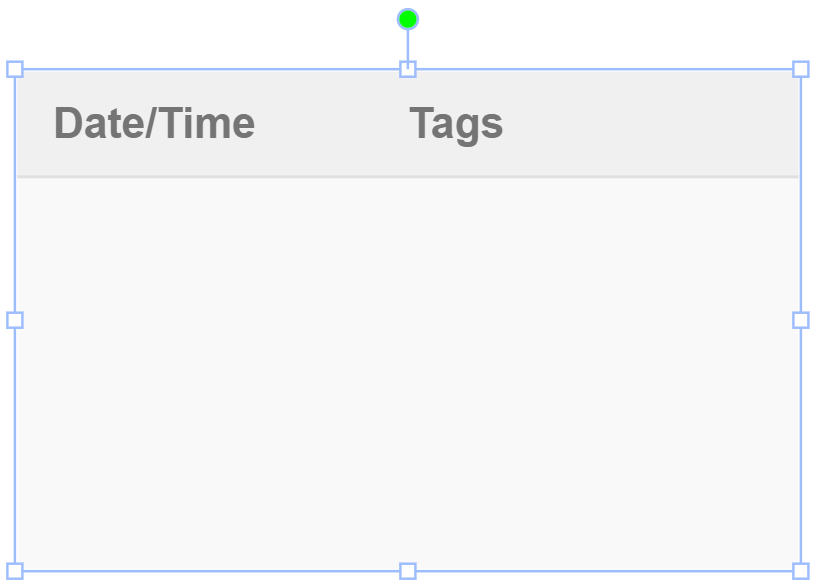Click the empty table body area
Image resolution: width=822 pixels, height=588 pixels.
(407, 374)
